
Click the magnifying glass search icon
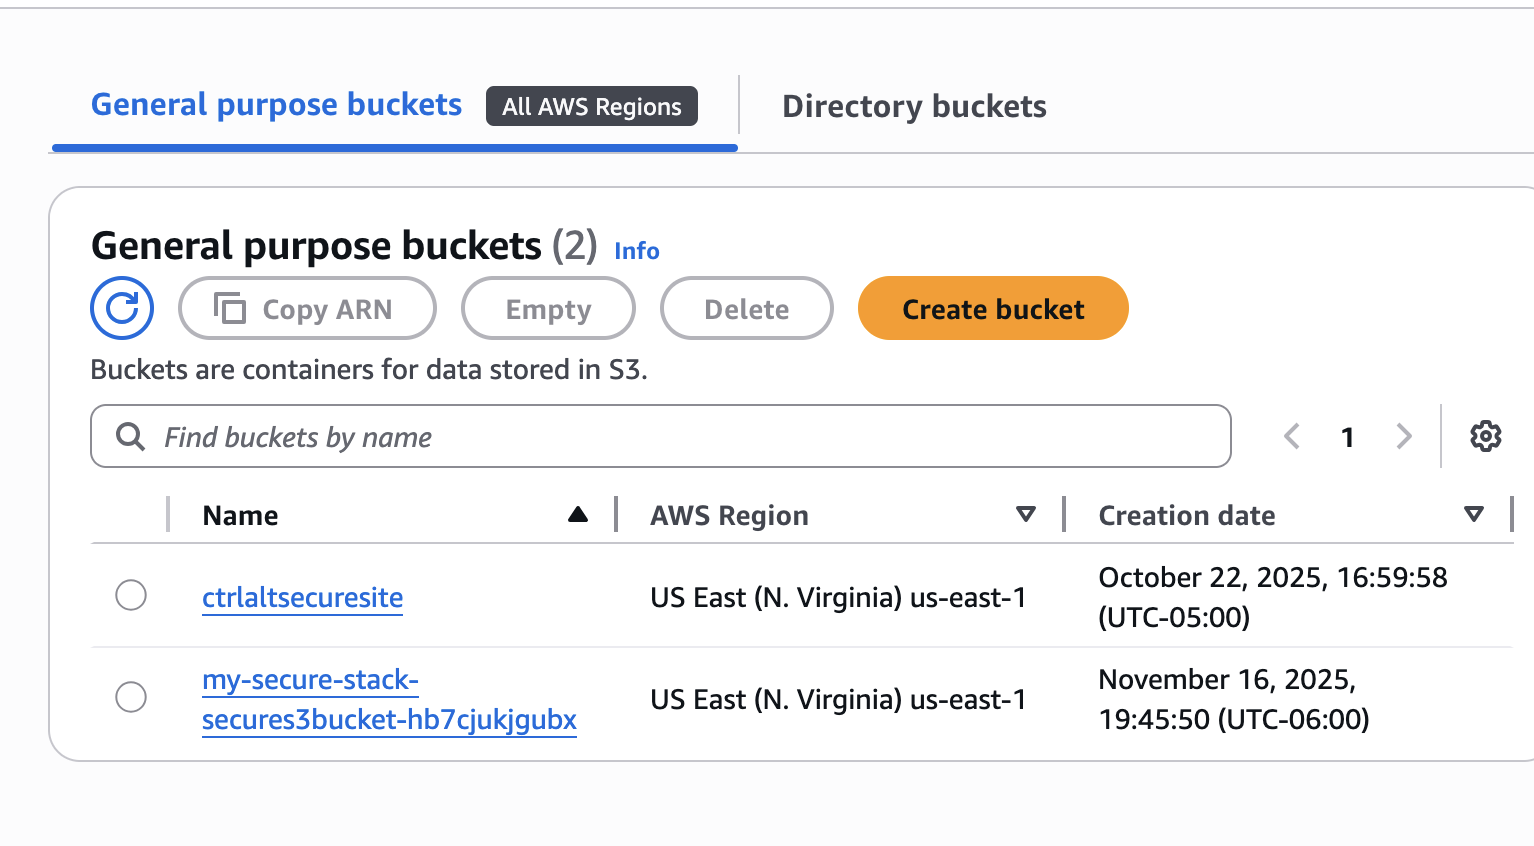pos(130,437)
